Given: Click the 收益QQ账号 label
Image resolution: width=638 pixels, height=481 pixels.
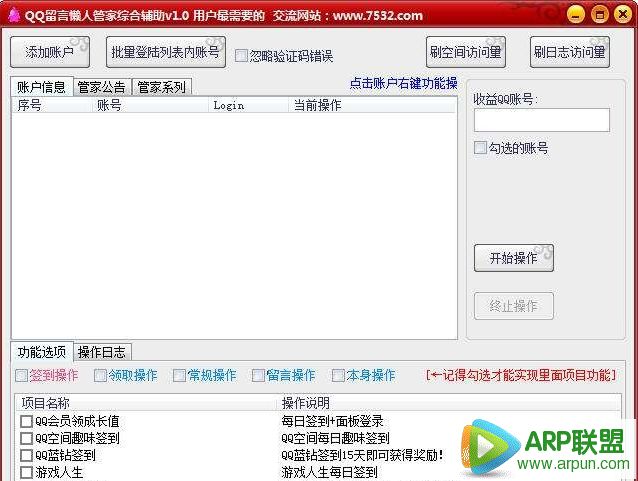Looking at the screenshot, I should click(506, 99).
